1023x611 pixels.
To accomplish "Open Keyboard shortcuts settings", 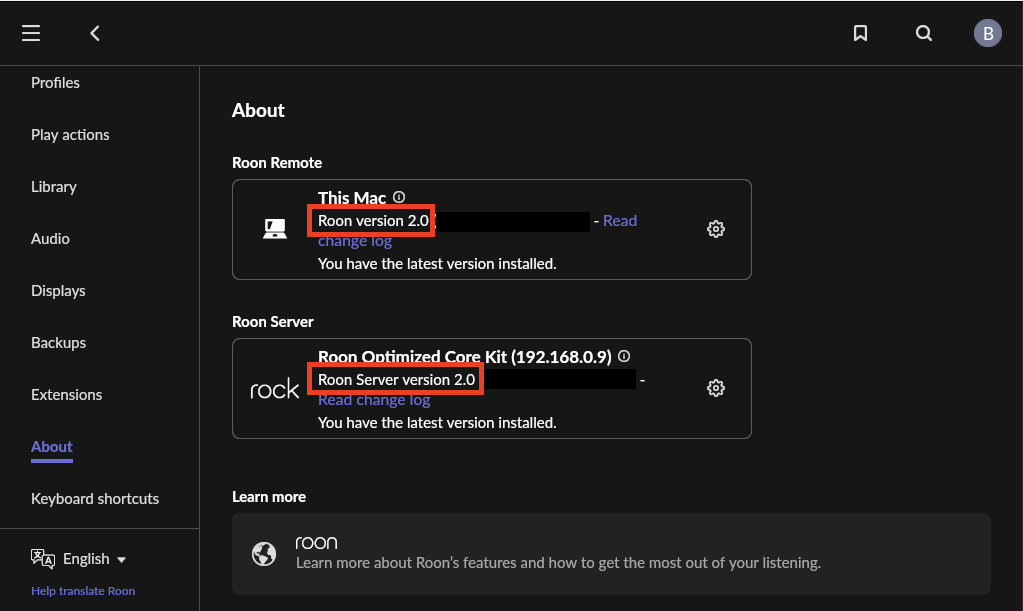I will pyautogui.click(x=95, y=499).
